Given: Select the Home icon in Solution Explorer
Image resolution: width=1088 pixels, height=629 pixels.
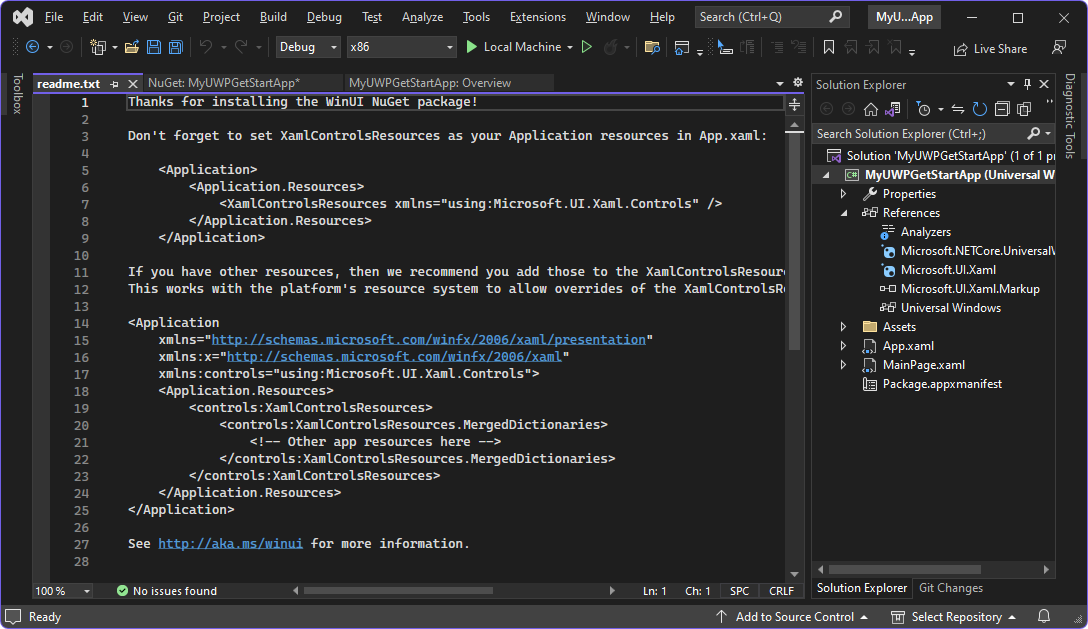Looking at the screenshot, I should (x=871, y=109).
